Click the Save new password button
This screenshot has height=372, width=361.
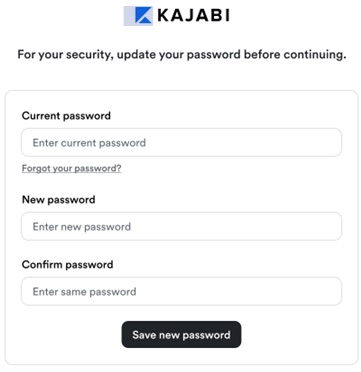[181, 335]
